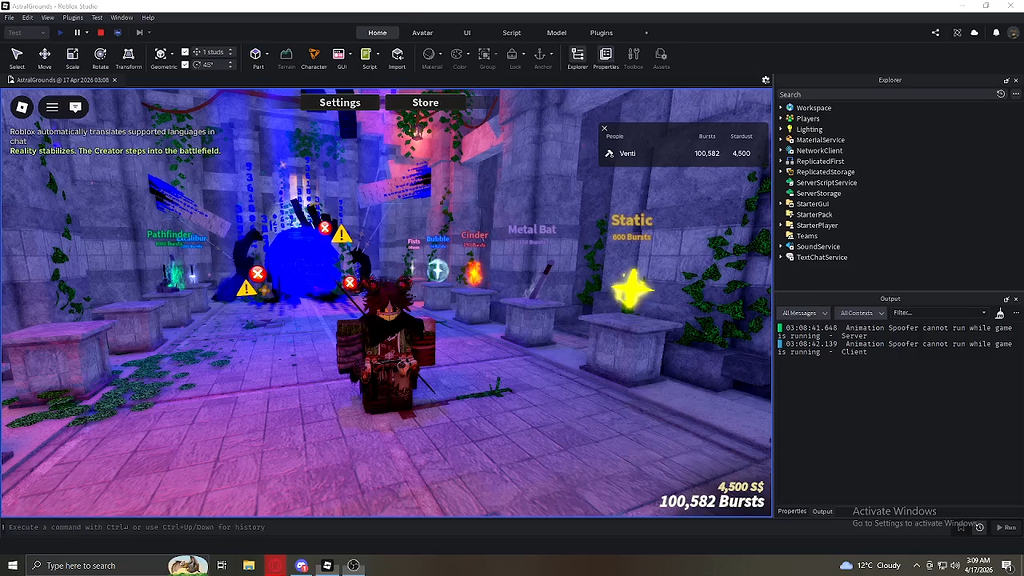1024x576 pixels.
Task: Toggle the studs move snapping checkbox
Action: click(x=185, y=52)
